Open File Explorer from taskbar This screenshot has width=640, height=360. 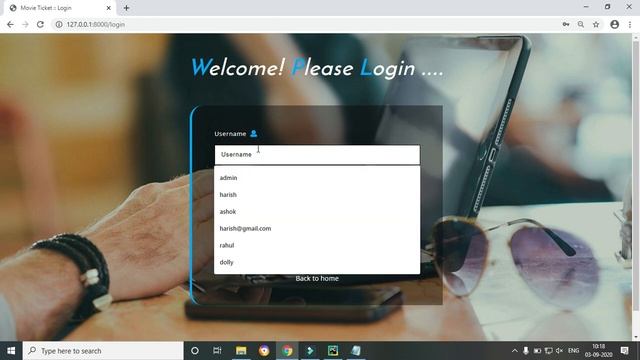point(241,351)
